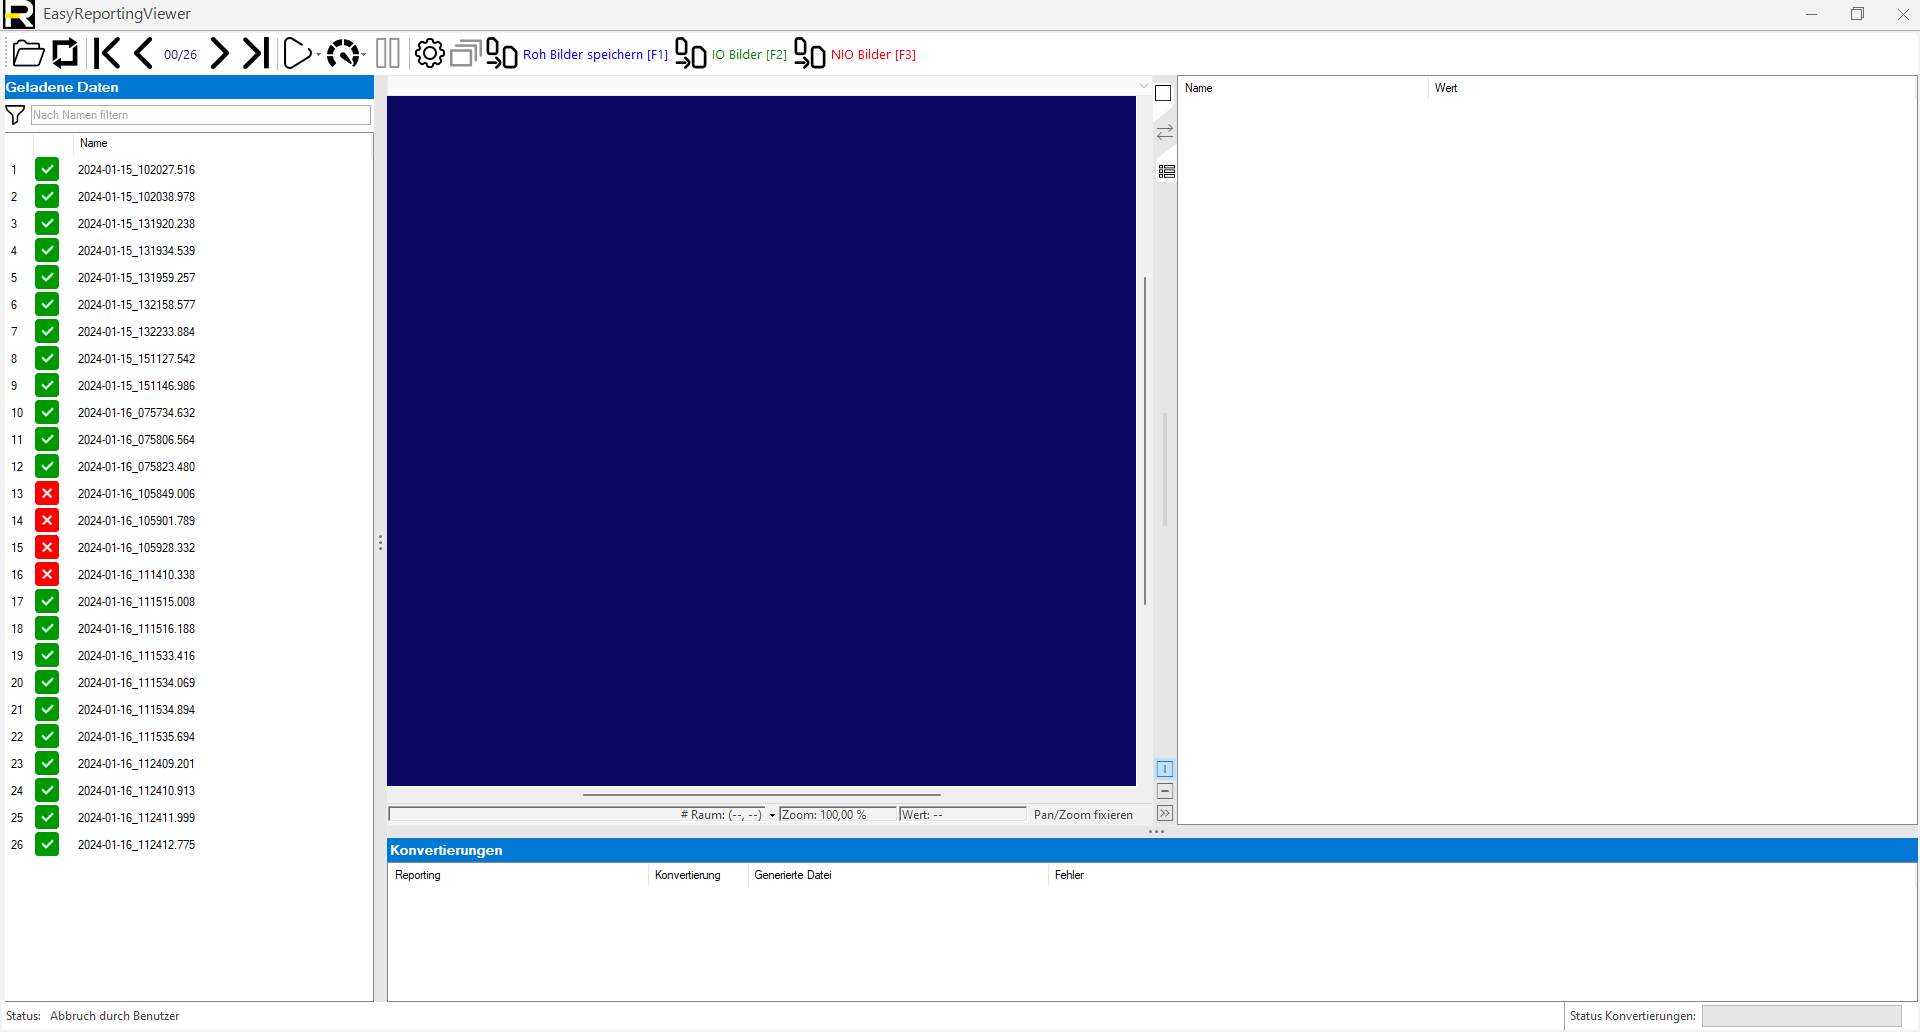
Task: Click Roh Bilder speichern [F1]
Action: tap(594, 55)
